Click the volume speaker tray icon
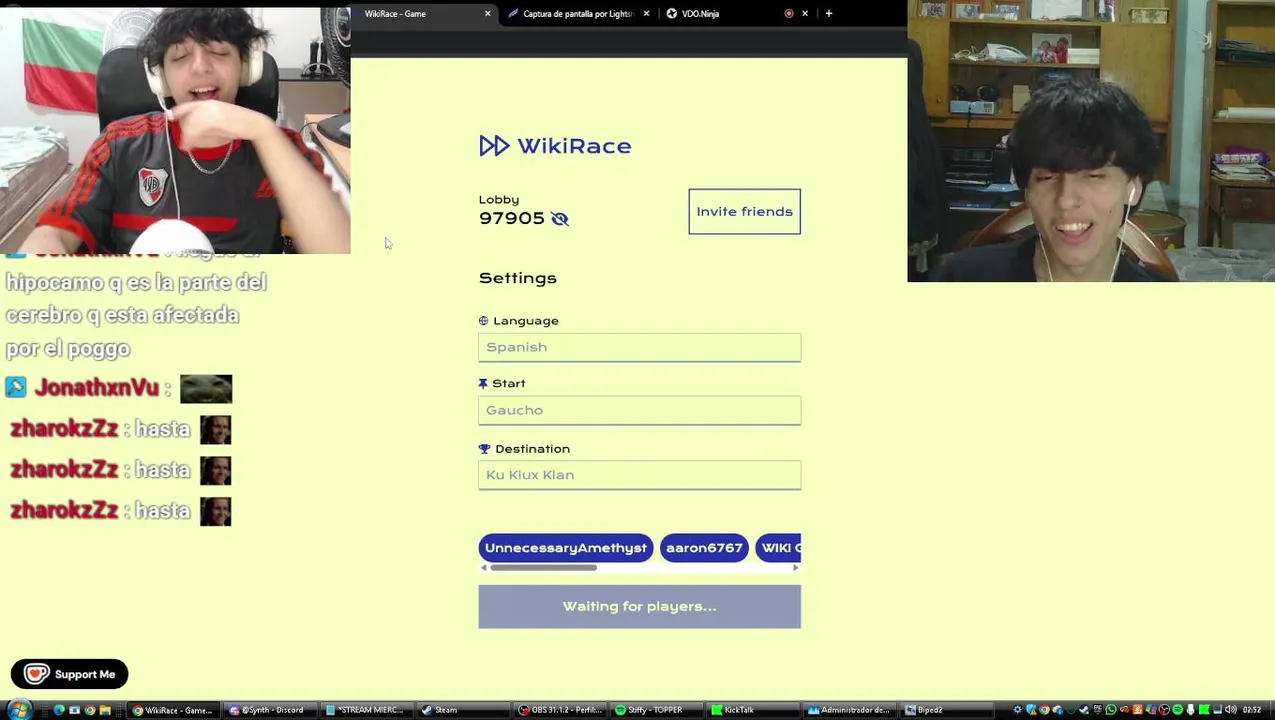This screenshot has height=720, width=1275. coord(1233,710)
